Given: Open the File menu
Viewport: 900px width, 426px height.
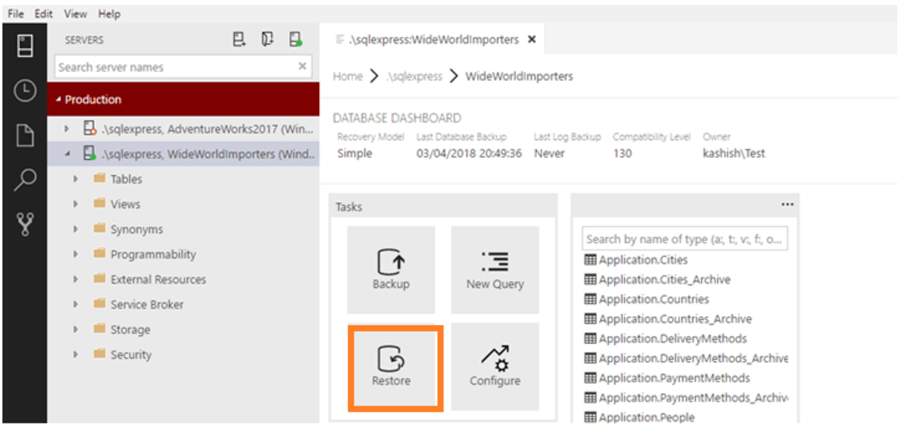Looking at the screenshot, I should pyautogui.click(x=16, y=14).
